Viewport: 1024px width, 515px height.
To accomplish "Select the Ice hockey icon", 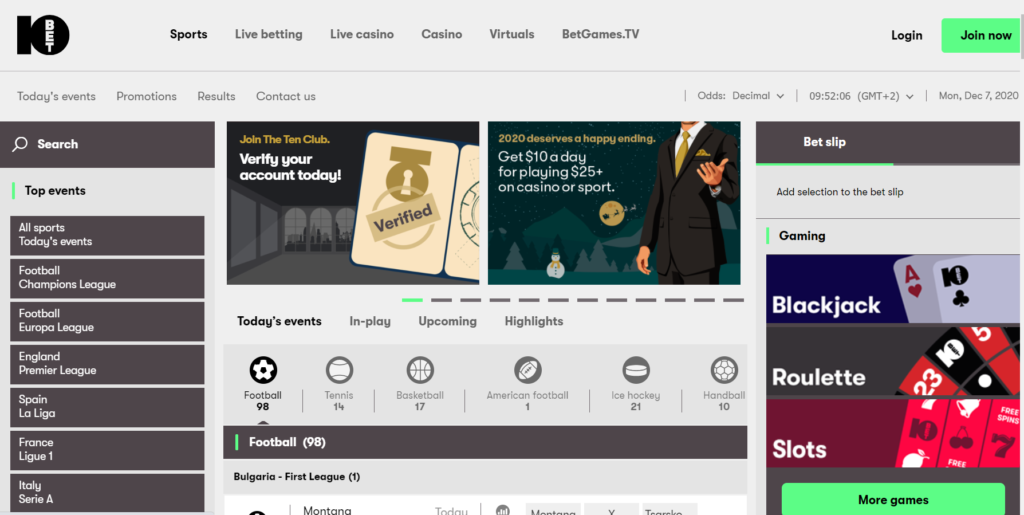I will click(636, 370).
